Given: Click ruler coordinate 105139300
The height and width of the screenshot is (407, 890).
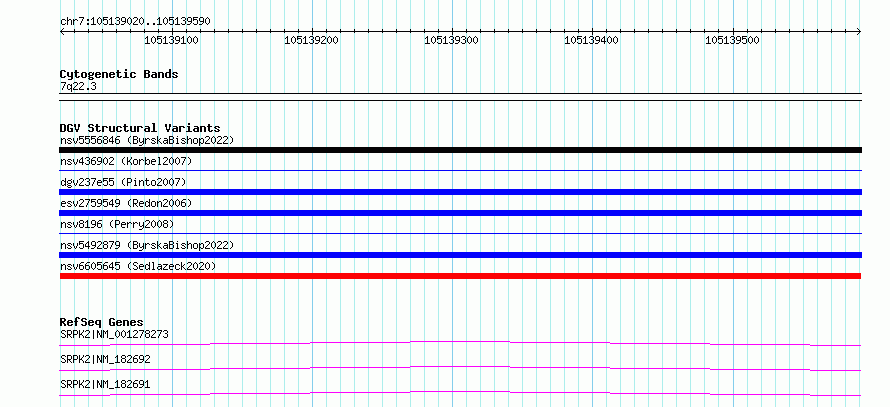Looking at the screenshot, I should point(452,40).
